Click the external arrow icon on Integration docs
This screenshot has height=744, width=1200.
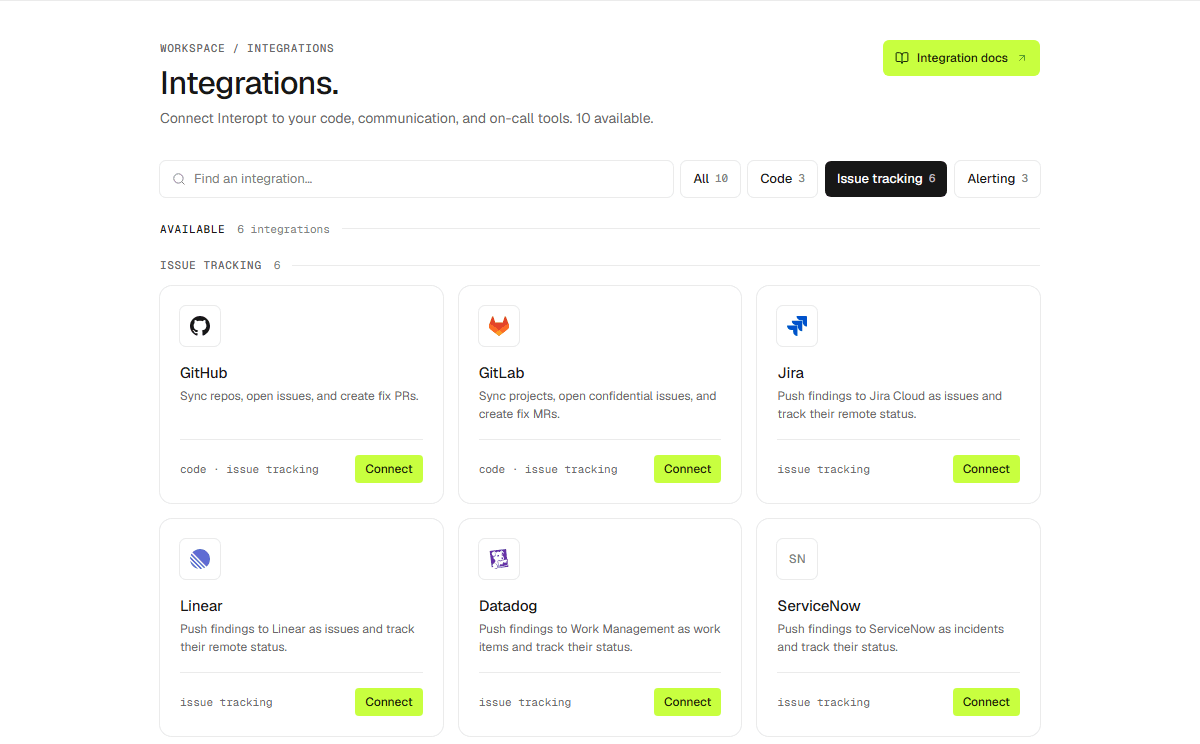coord(1022,58)
